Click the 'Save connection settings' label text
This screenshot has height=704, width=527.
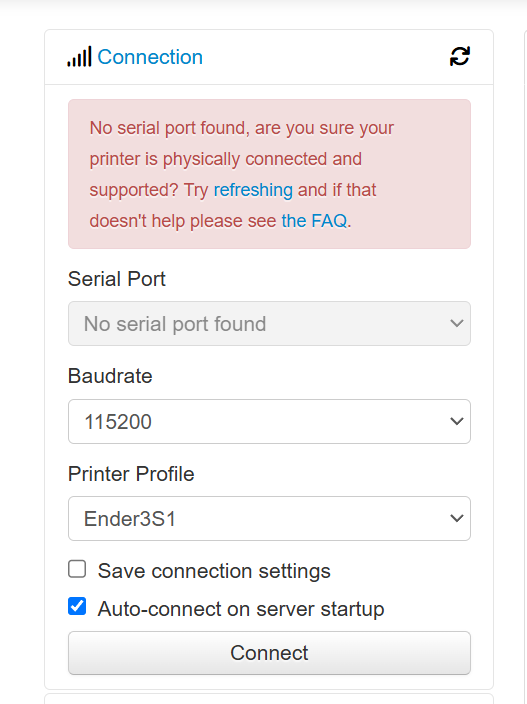coord(214,571)
